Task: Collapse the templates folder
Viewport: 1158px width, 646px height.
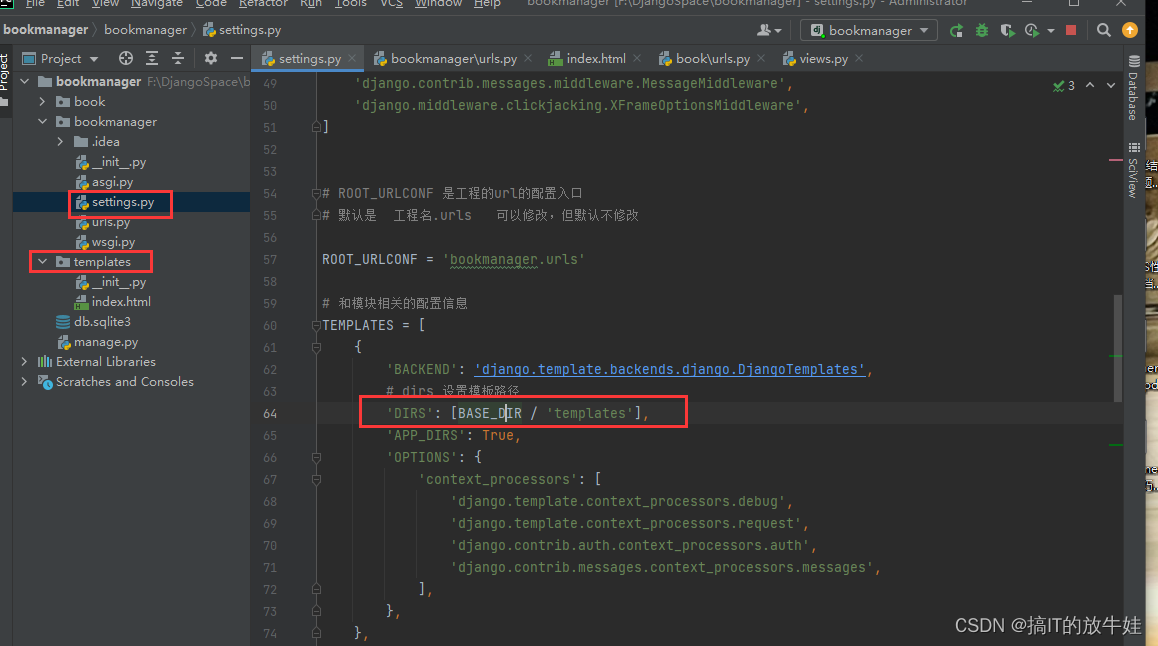Action: [x=42, y=262]
